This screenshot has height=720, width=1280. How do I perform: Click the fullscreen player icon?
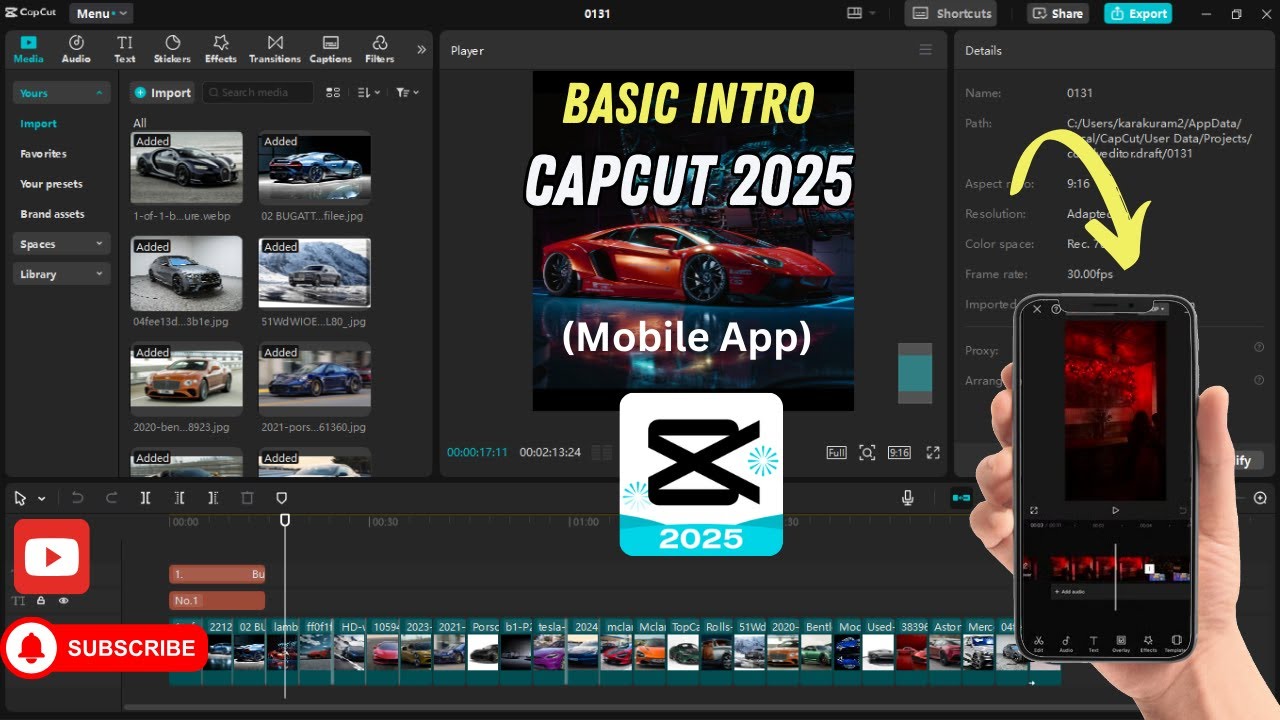(x=933, y=453)
